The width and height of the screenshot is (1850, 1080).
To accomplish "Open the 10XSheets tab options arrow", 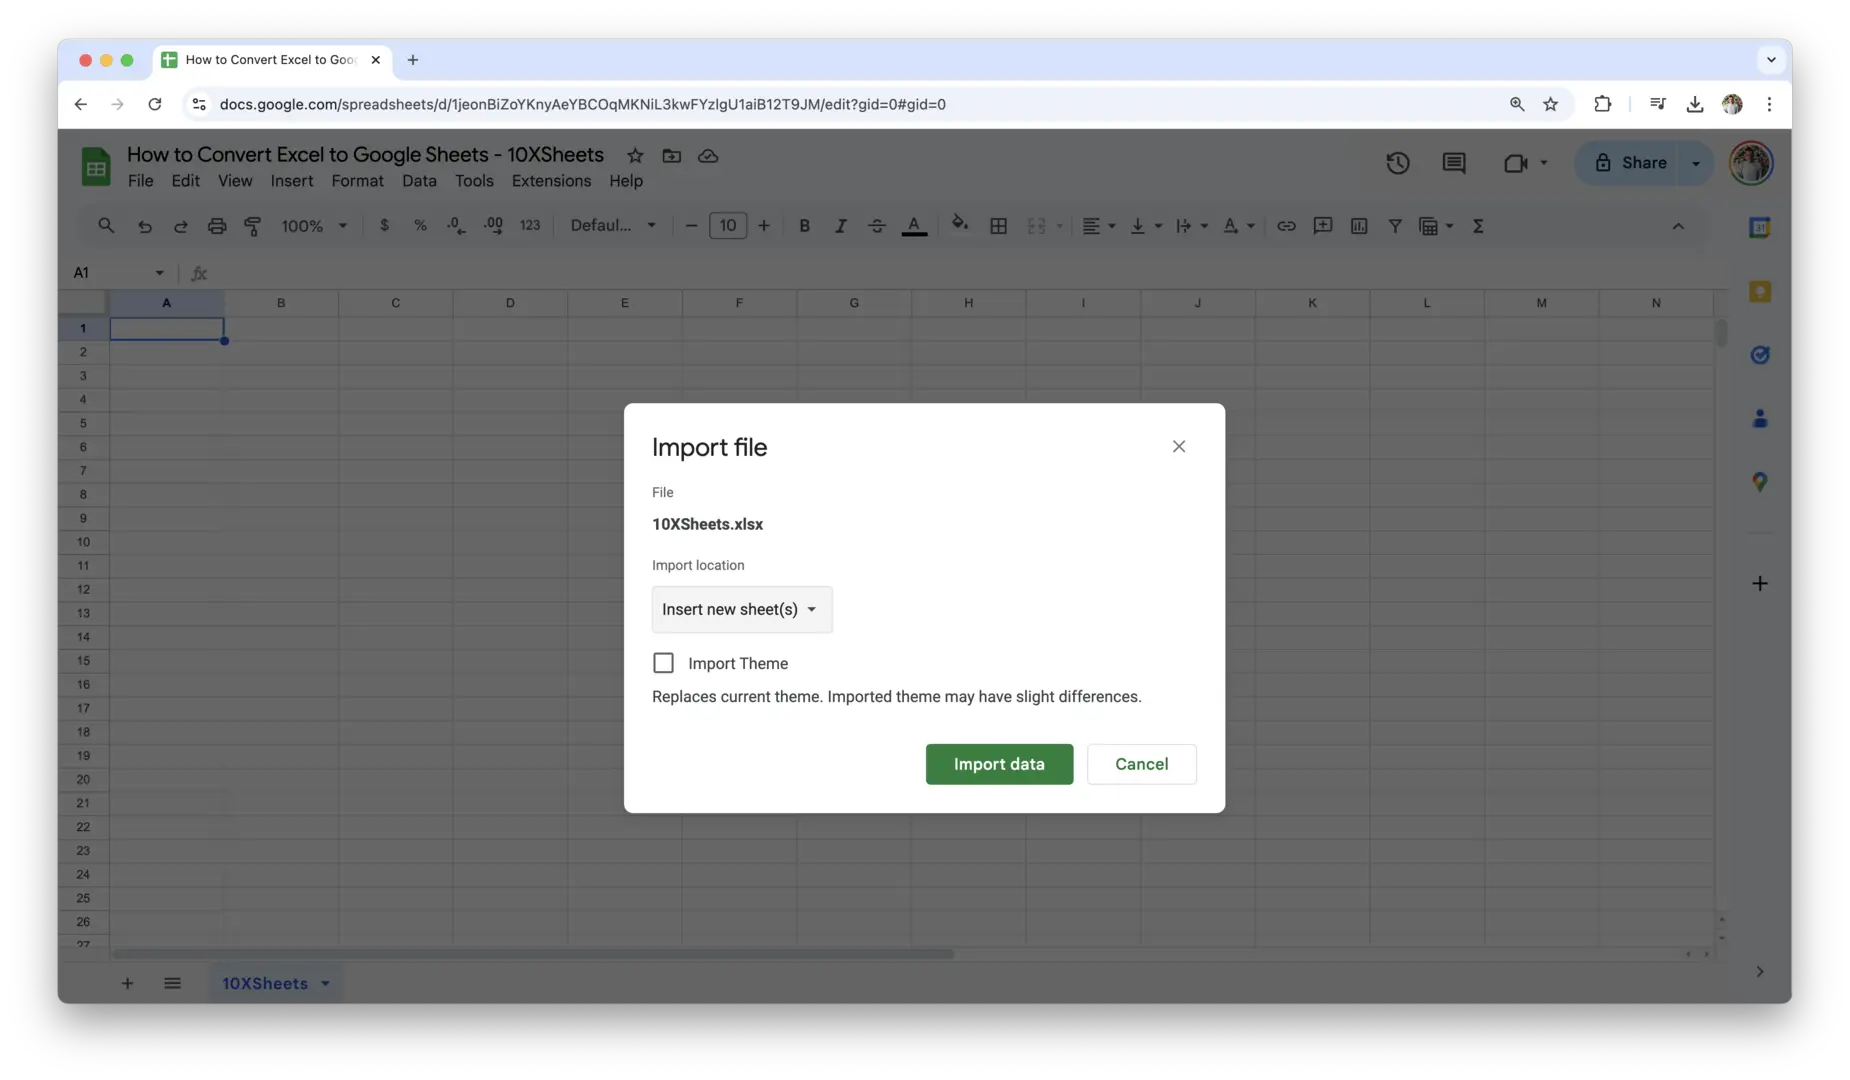I will point(325,984).
